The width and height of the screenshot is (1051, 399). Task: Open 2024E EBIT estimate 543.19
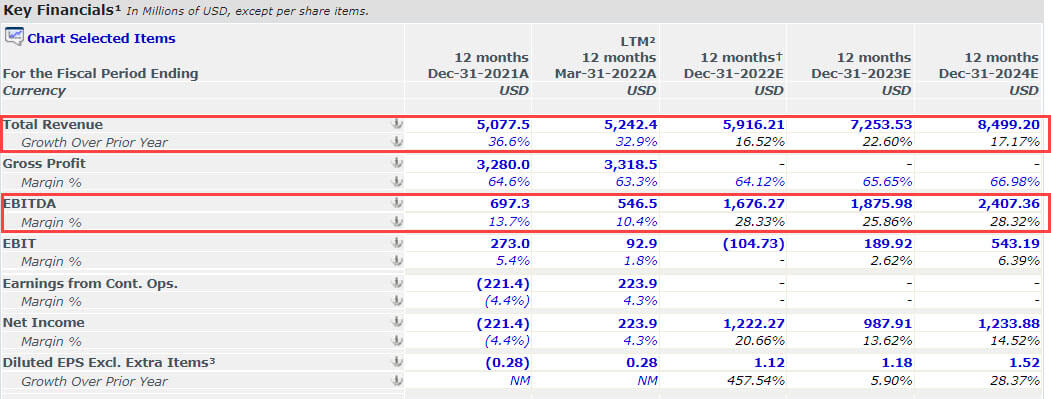coord(1015,243)
